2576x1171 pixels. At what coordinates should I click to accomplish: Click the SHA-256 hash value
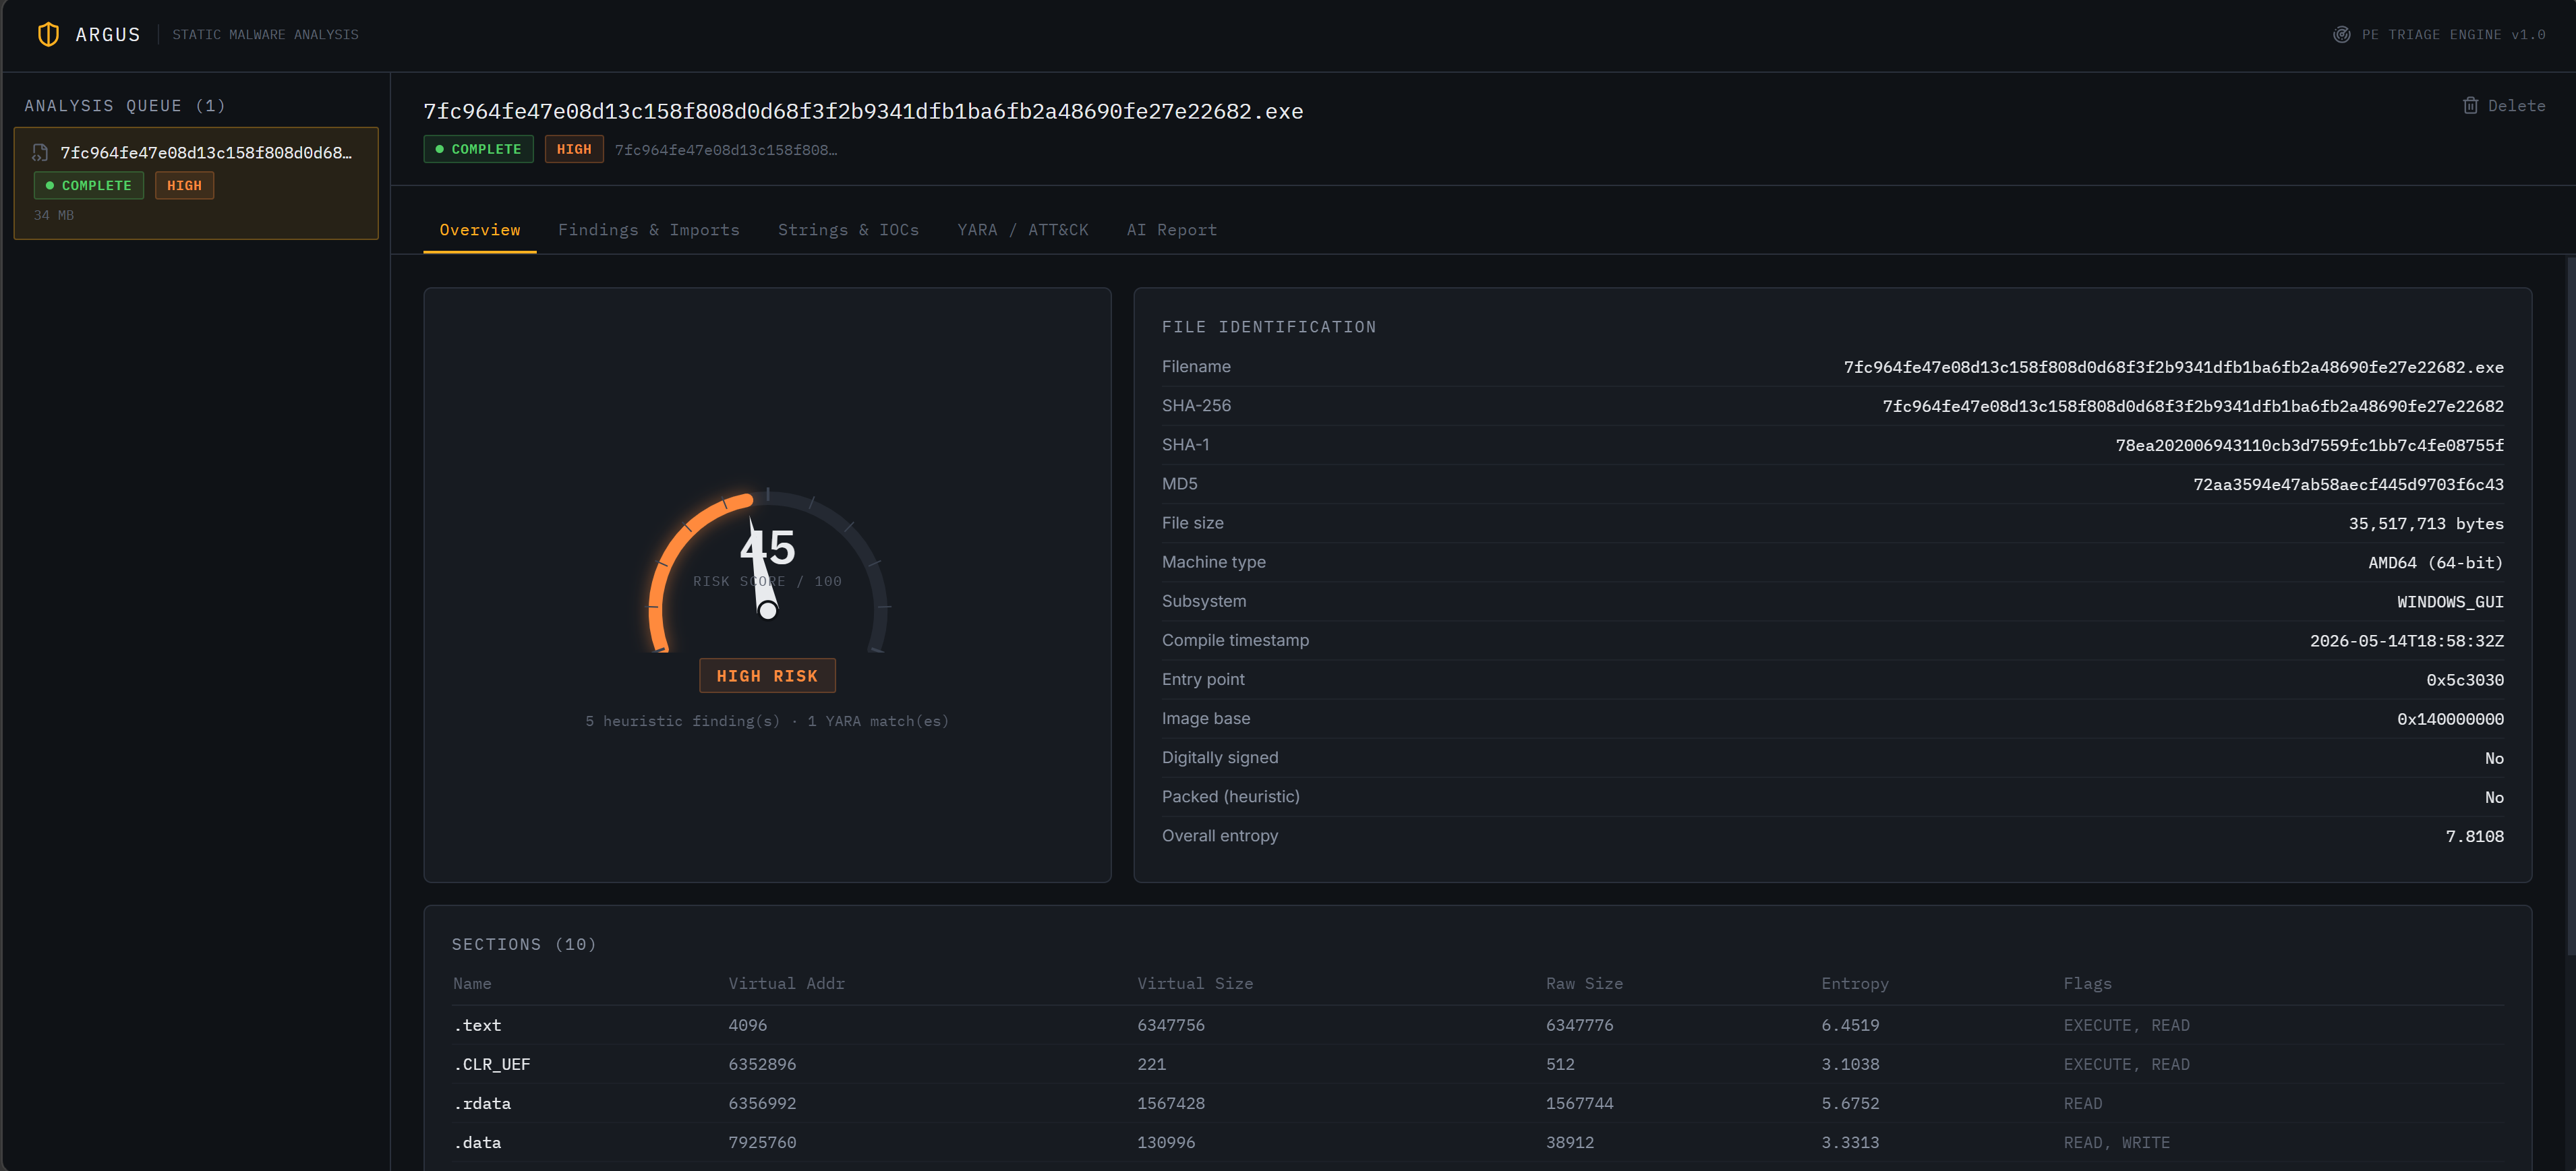[x=2193, y=406]
